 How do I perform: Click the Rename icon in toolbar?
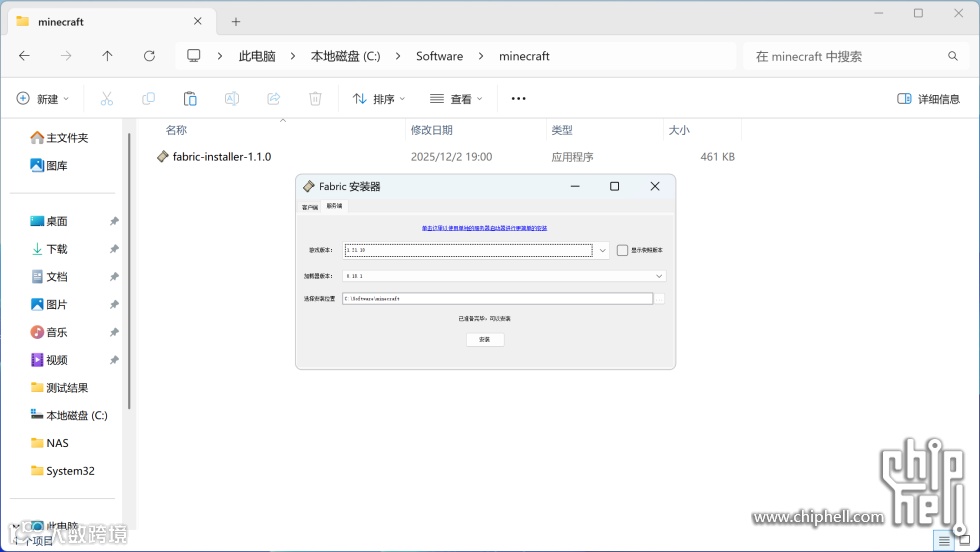click(232, 98)
